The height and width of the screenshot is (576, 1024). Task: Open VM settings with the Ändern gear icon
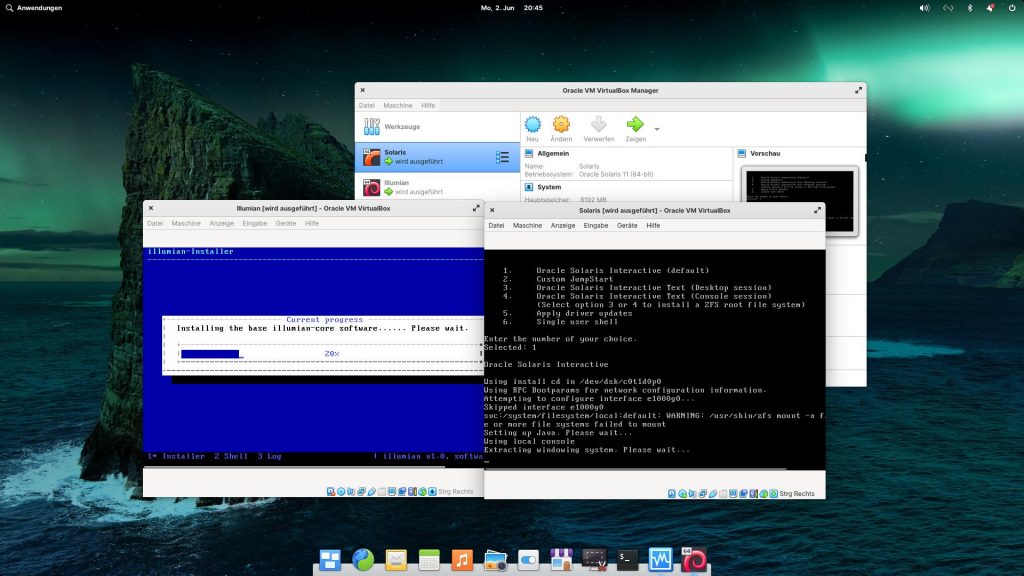pos(561,125)
